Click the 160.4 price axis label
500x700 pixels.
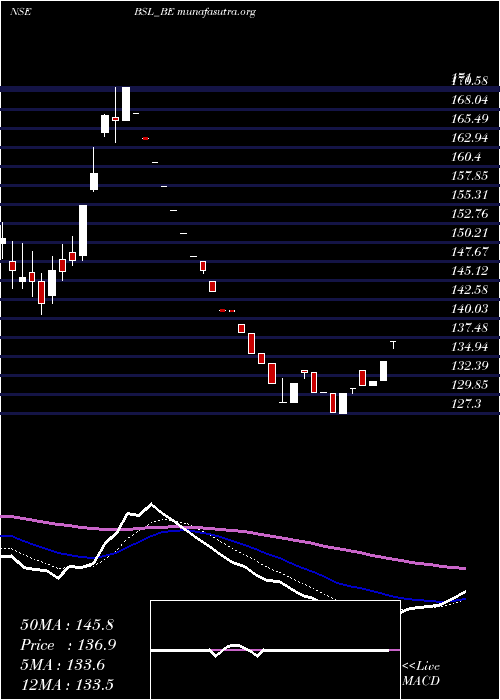[466, 157]
